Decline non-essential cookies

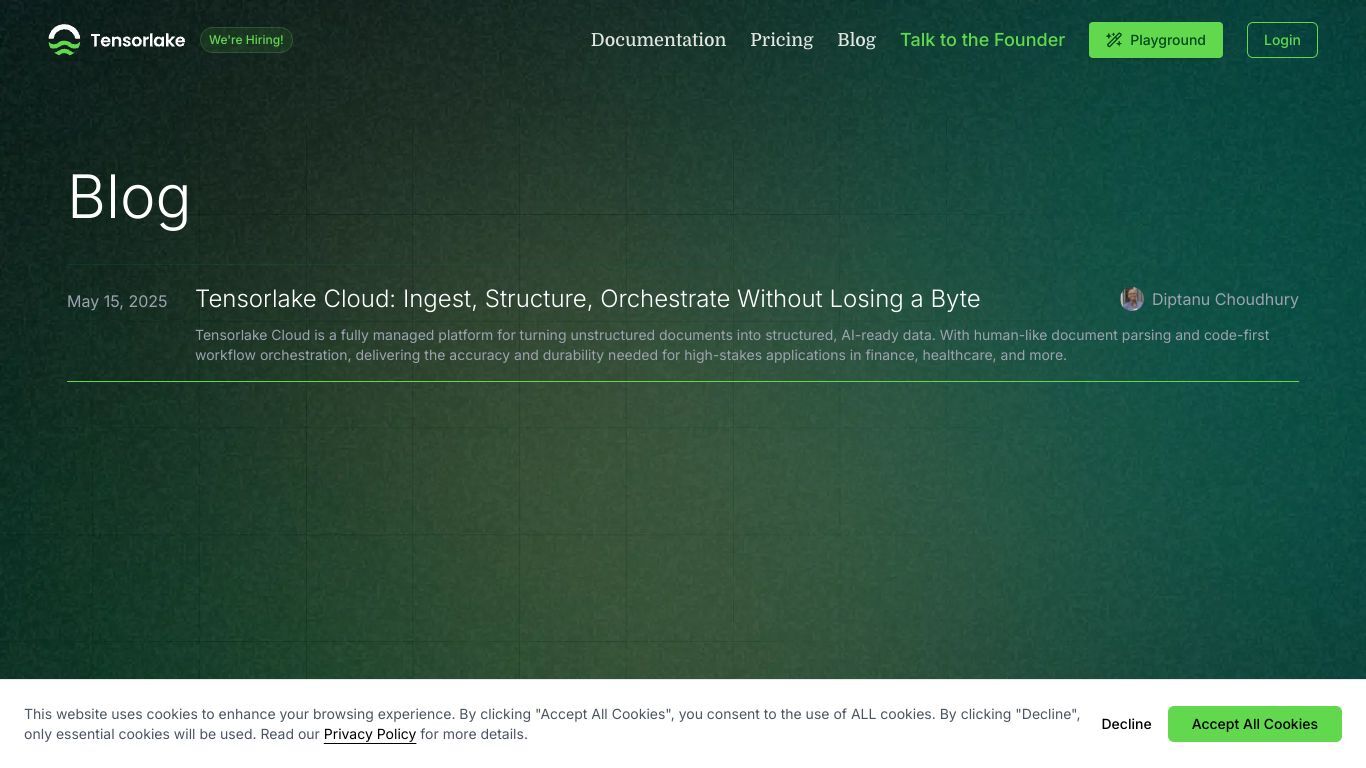[x=1126, y=724]
